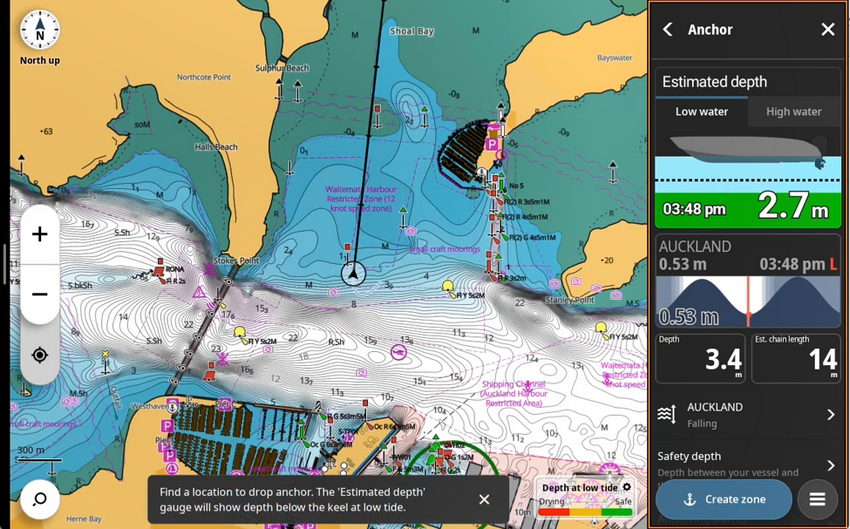Close the Anchor panel
Image resolution: width=850 pixels, height=529 pixels.
[827, 30]
